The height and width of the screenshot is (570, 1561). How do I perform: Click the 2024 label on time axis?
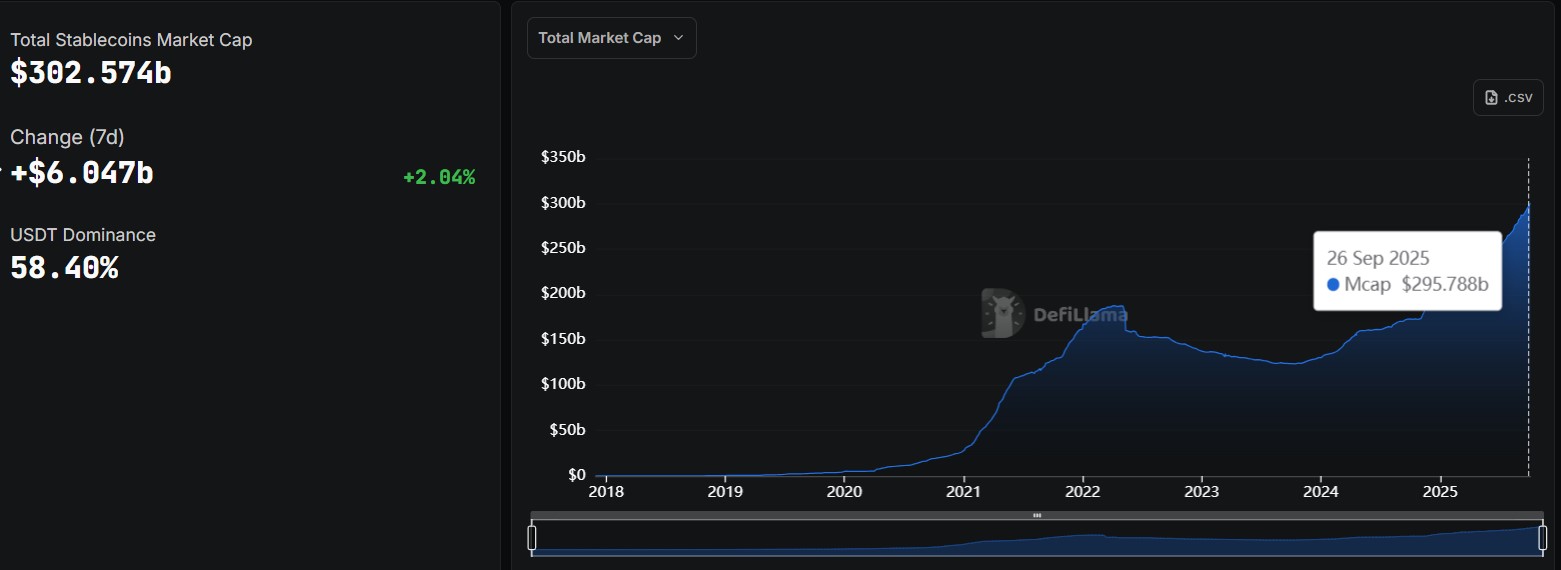pos(1321,492)
